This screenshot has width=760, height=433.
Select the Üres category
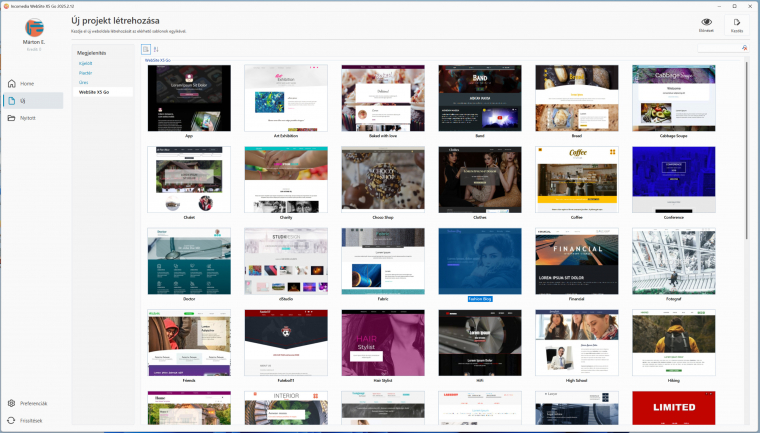tap(84, 82)
